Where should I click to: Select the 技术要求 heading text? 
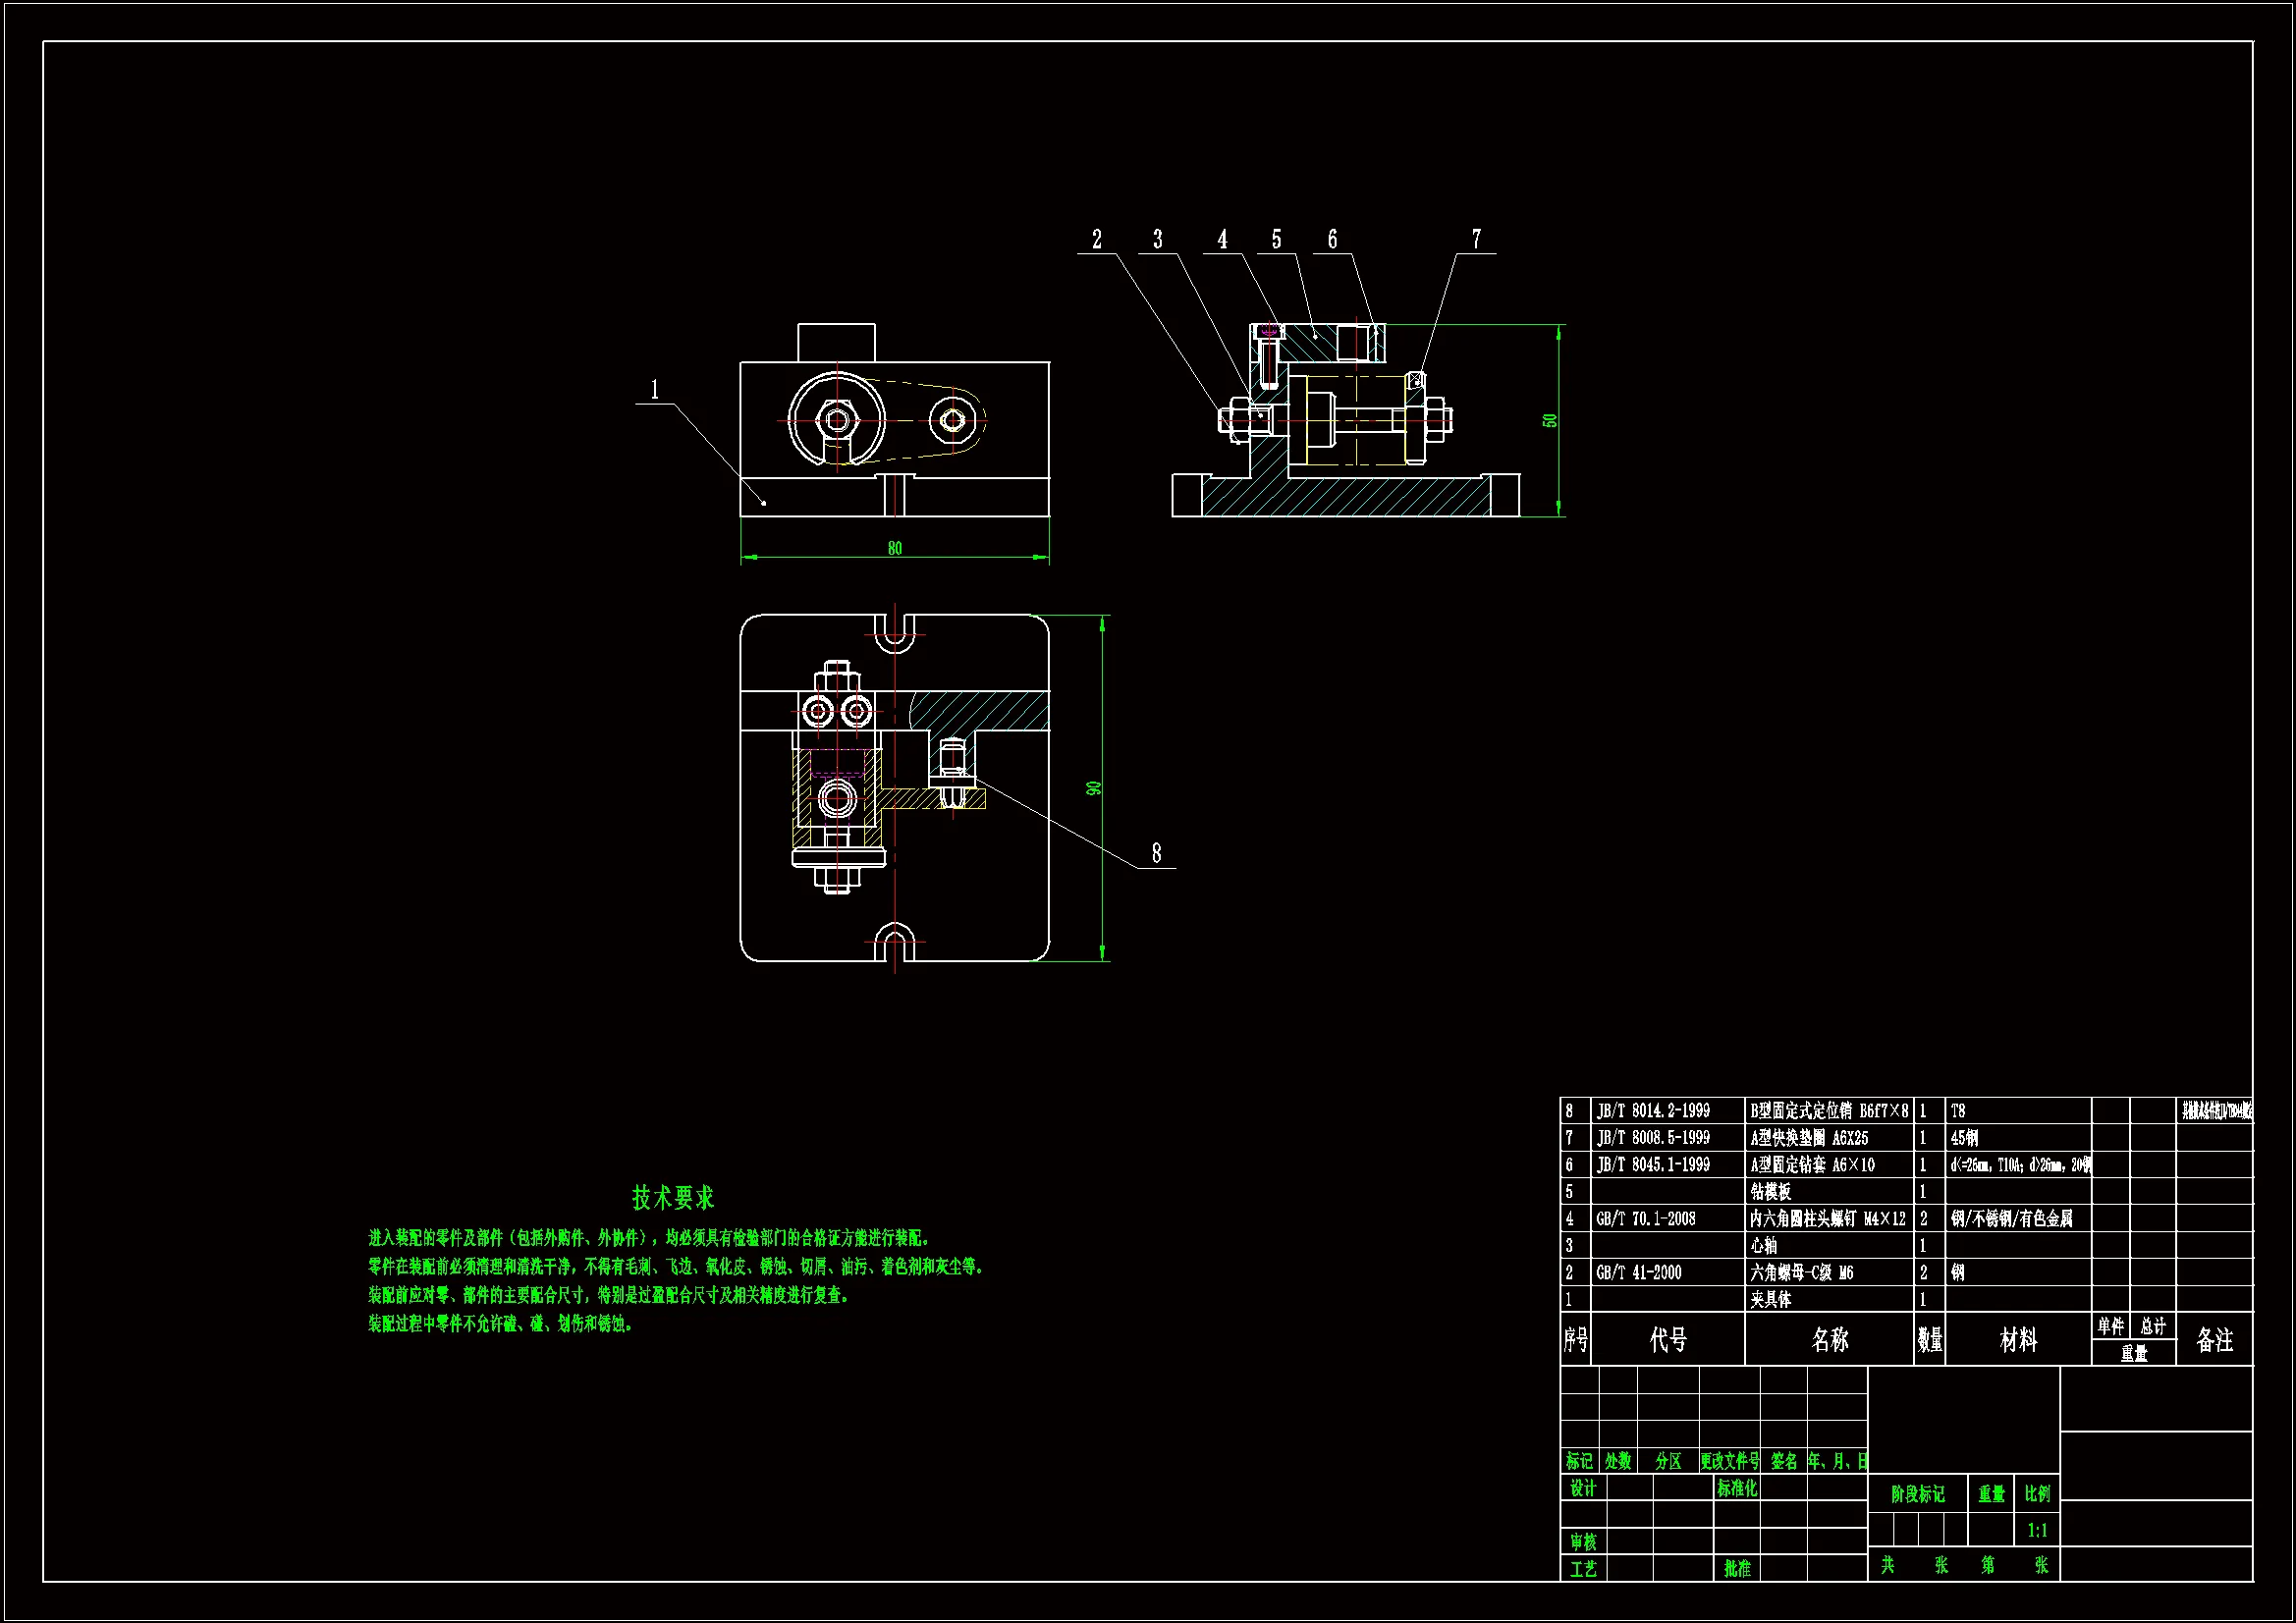point(672,1197)
